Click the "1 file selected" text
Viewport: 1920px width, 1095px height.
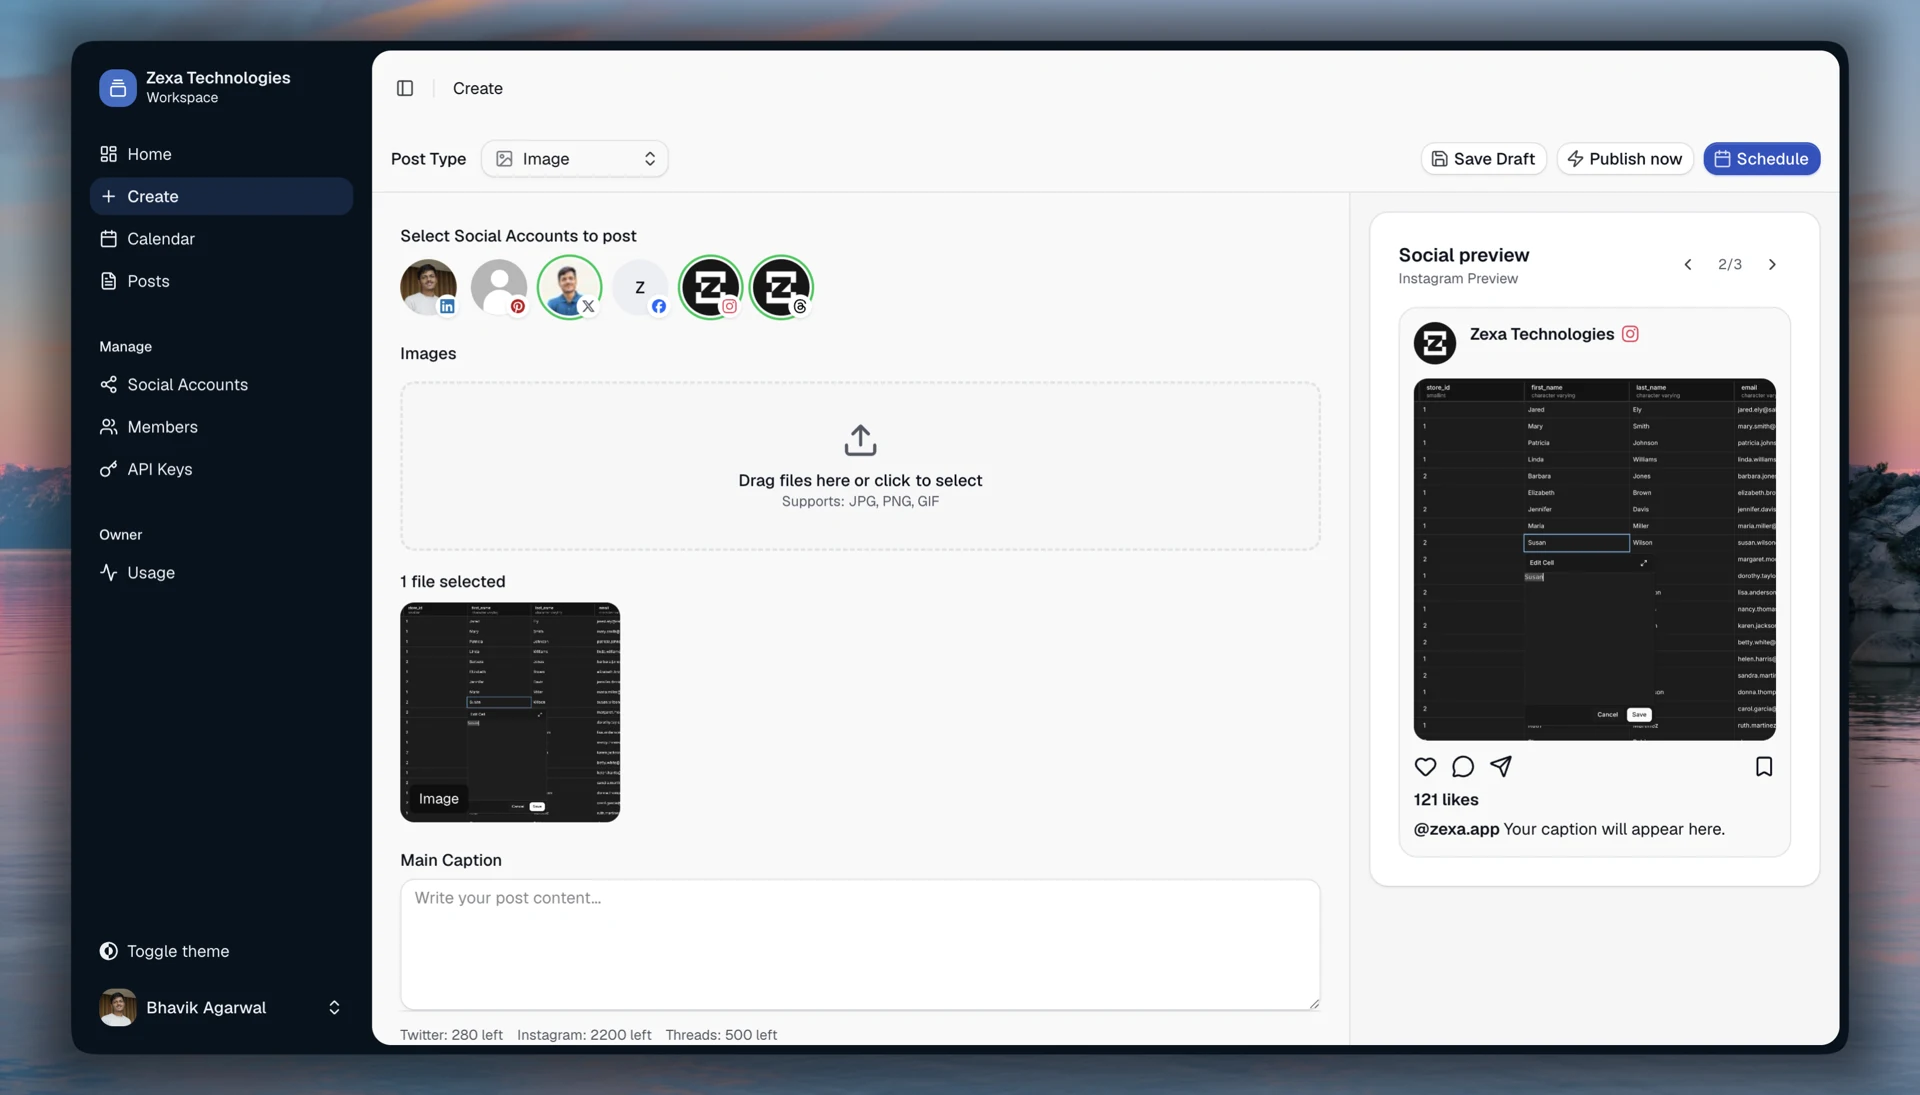[x=453, y=582]
